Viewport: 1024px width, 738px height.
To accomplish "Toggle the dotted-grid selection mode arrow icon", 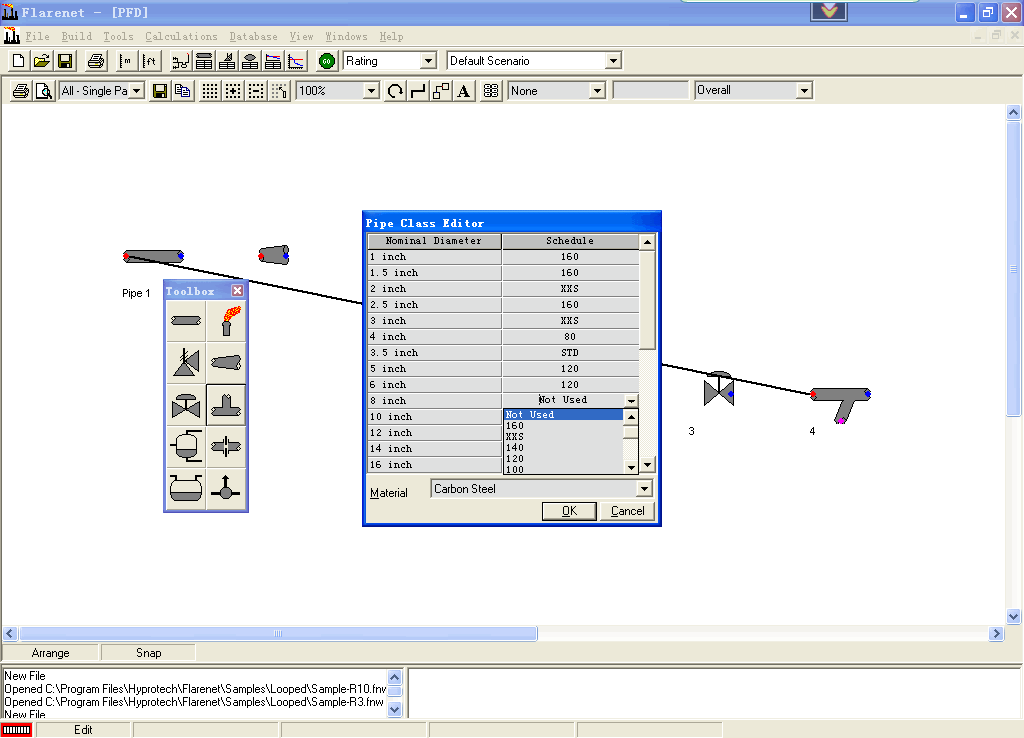I will [280, 91].
